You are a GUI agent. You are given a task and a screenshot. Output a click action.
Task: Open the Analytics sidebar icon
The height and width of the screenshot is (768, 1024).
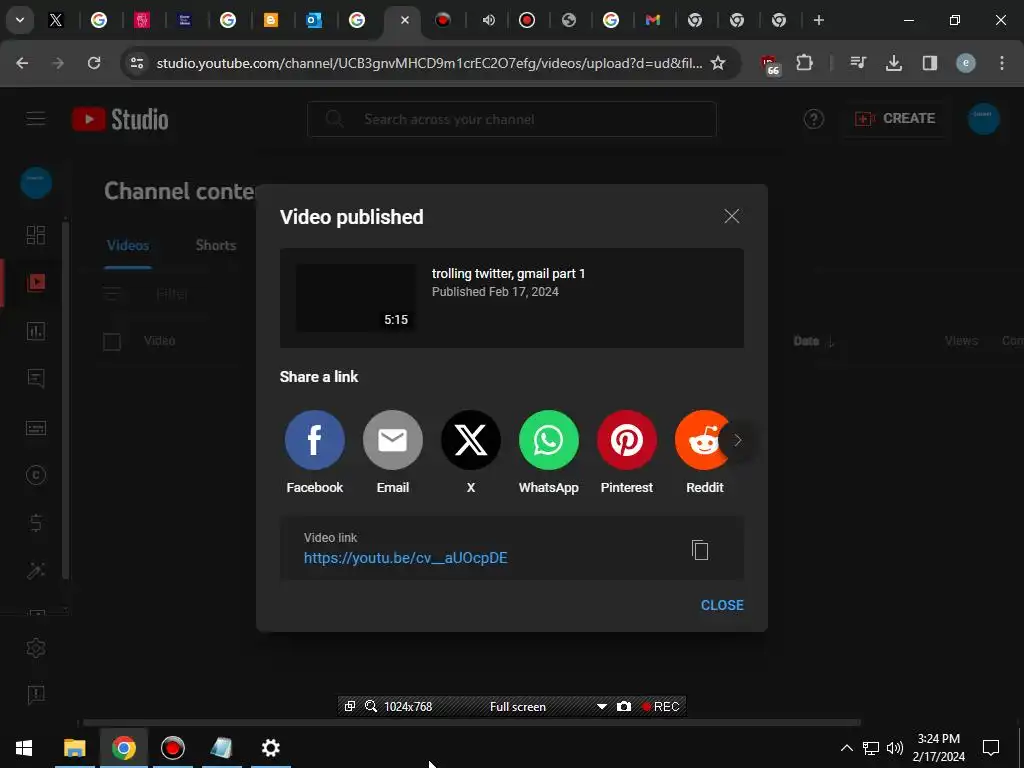pos(36,330)
